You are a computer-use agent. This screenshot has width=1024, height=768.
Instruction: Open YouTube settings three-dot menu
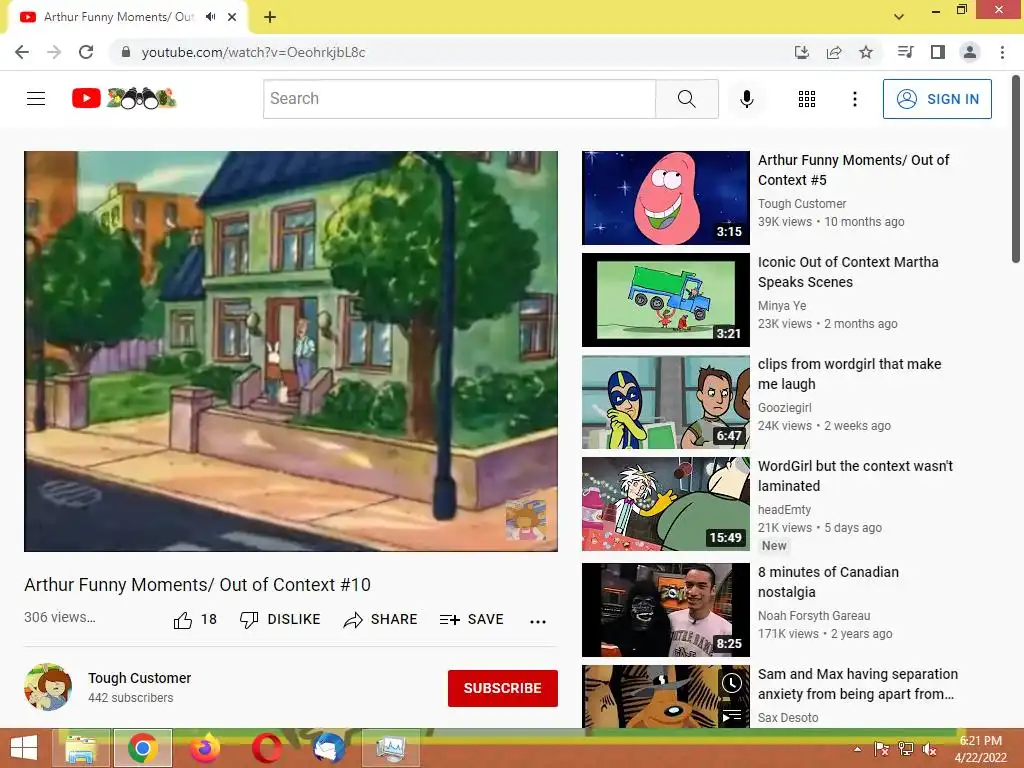[x=854, y=99]
